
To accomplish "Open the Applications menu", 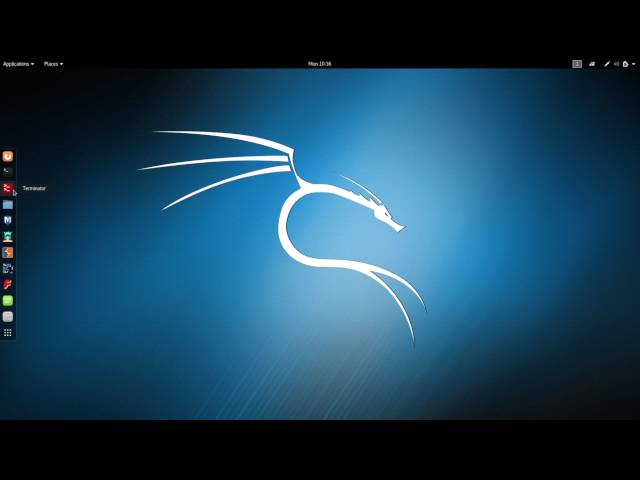I will (18, 64).
